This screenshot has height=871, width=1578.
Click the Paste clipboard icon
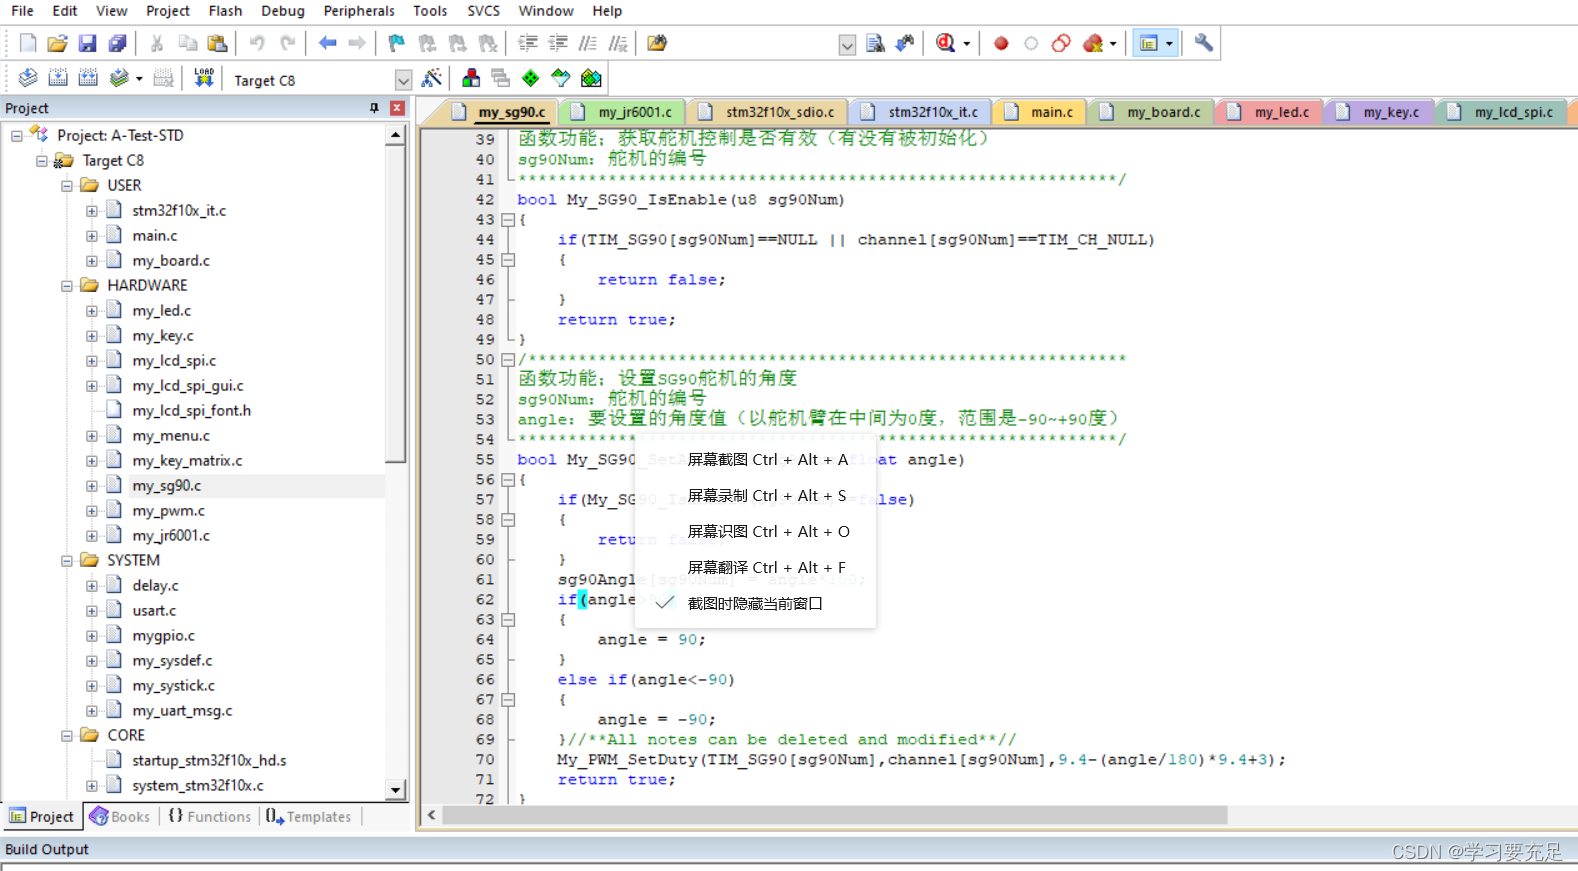217,43
